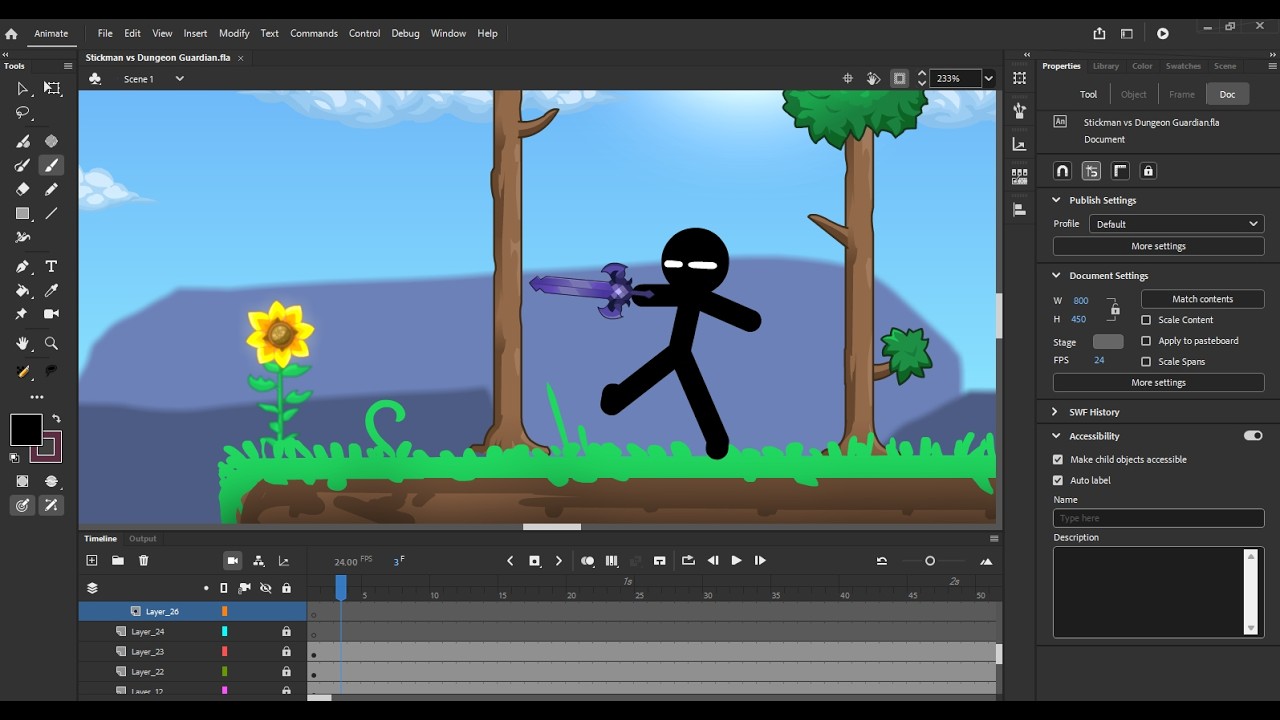Select the Text tool

click(52, 267)
